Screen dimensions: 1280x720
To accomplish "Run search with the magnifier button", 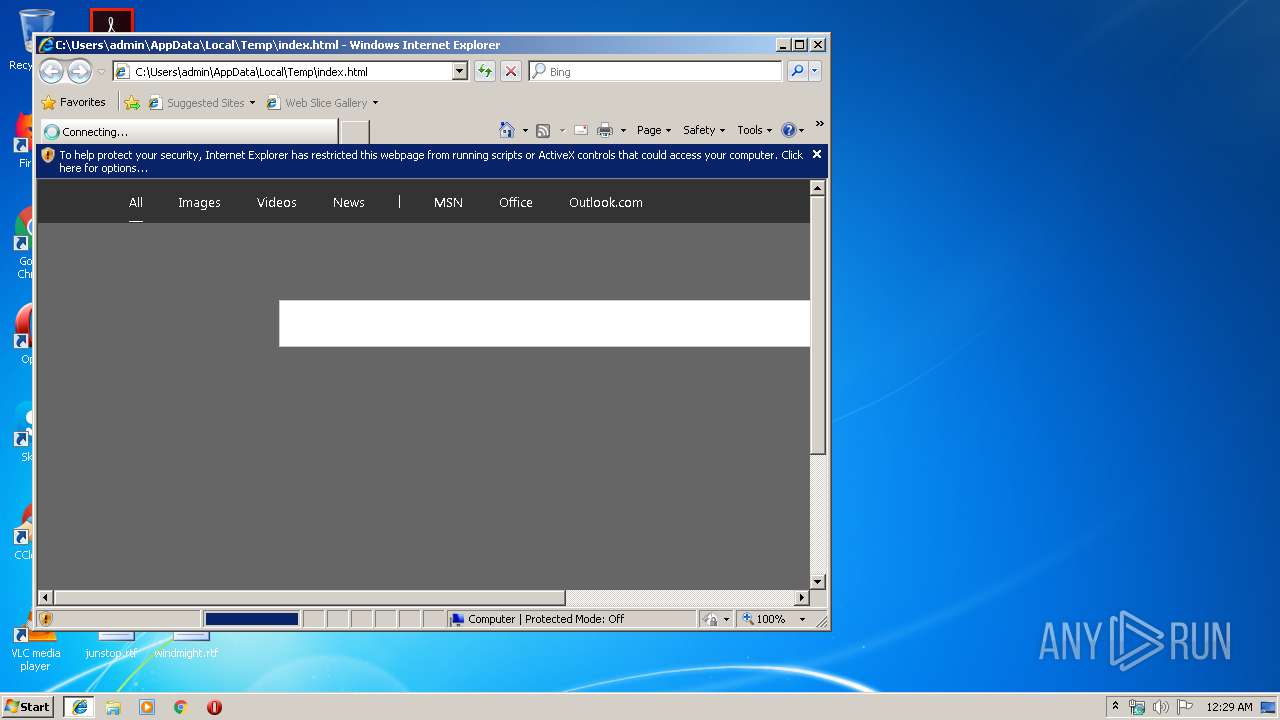I will click(797, 71).
